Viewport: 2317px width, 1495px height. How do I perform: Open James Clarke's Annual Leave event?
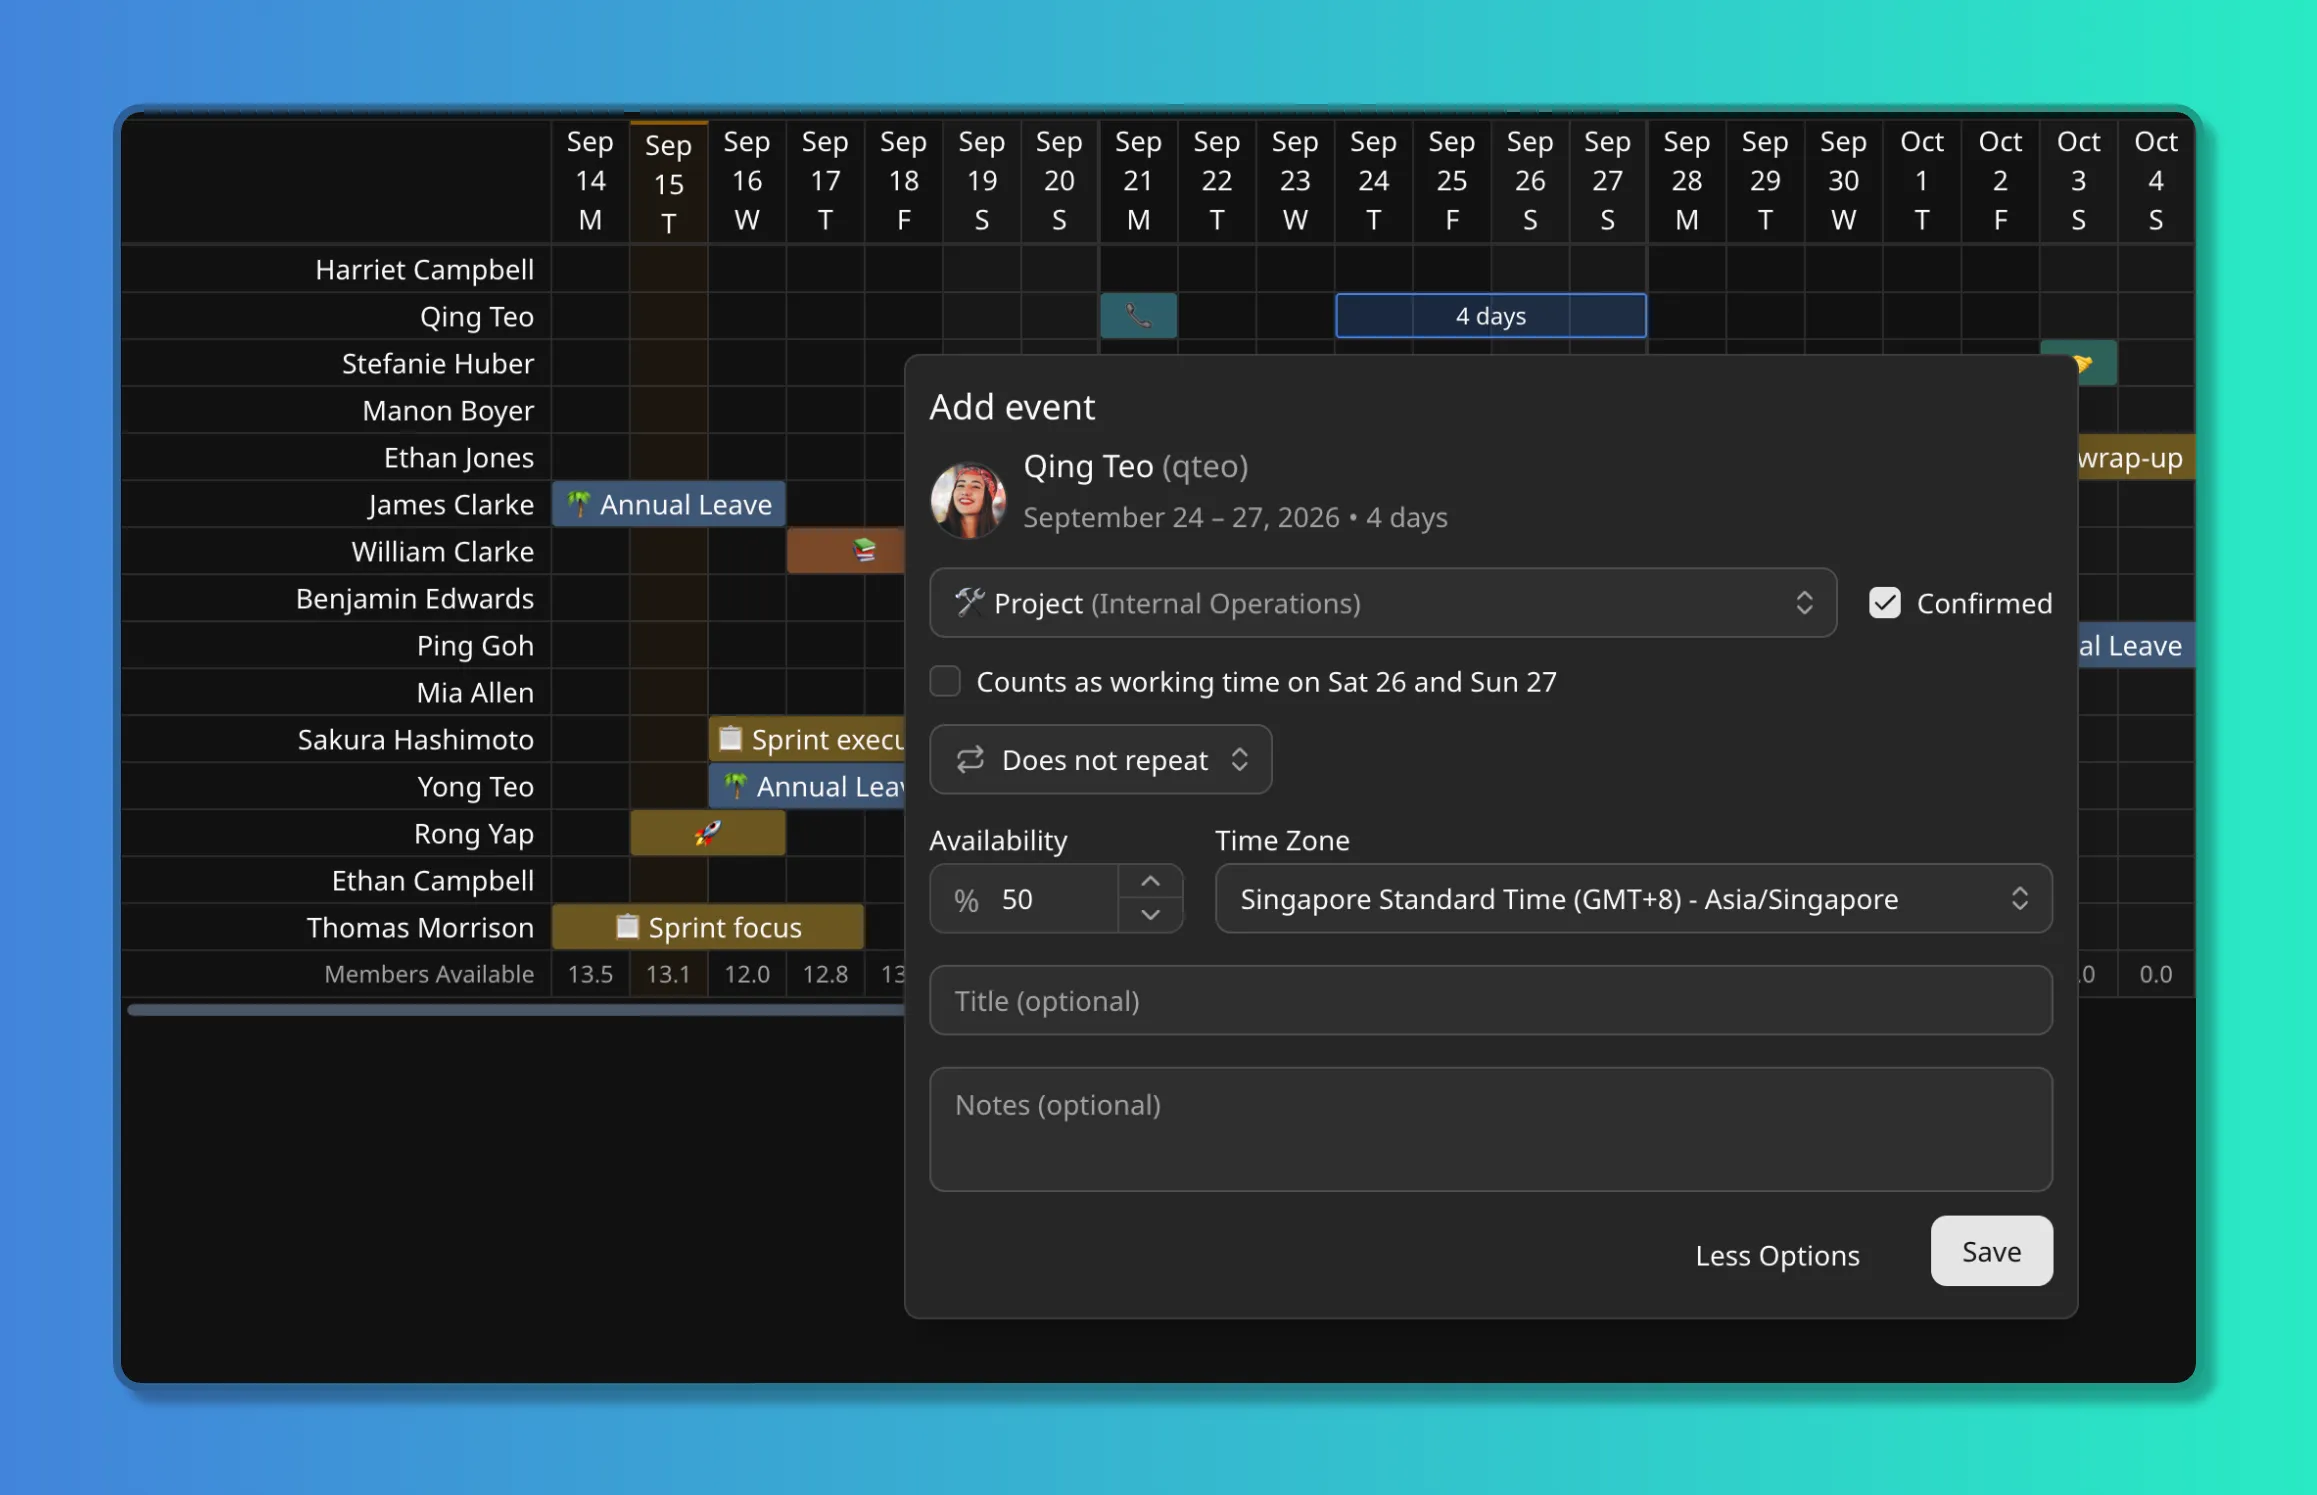tap(669, 504)
